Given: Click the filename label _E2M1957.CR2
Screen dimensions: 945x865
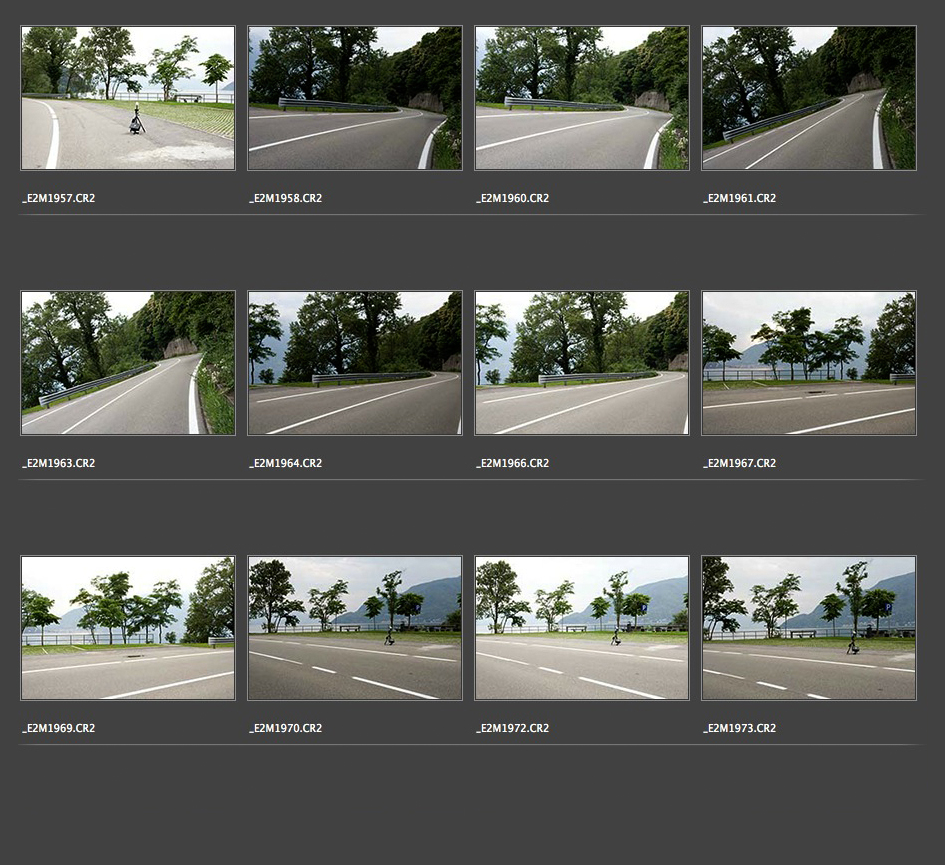Looking at the screenshot, I should (59, 199).
